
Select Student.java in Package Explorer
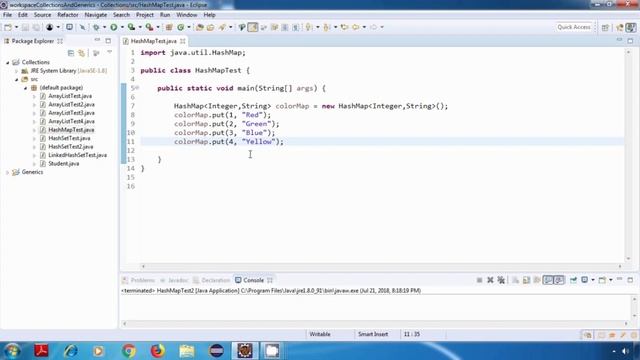pyautogui.click(x=63, y=164)
